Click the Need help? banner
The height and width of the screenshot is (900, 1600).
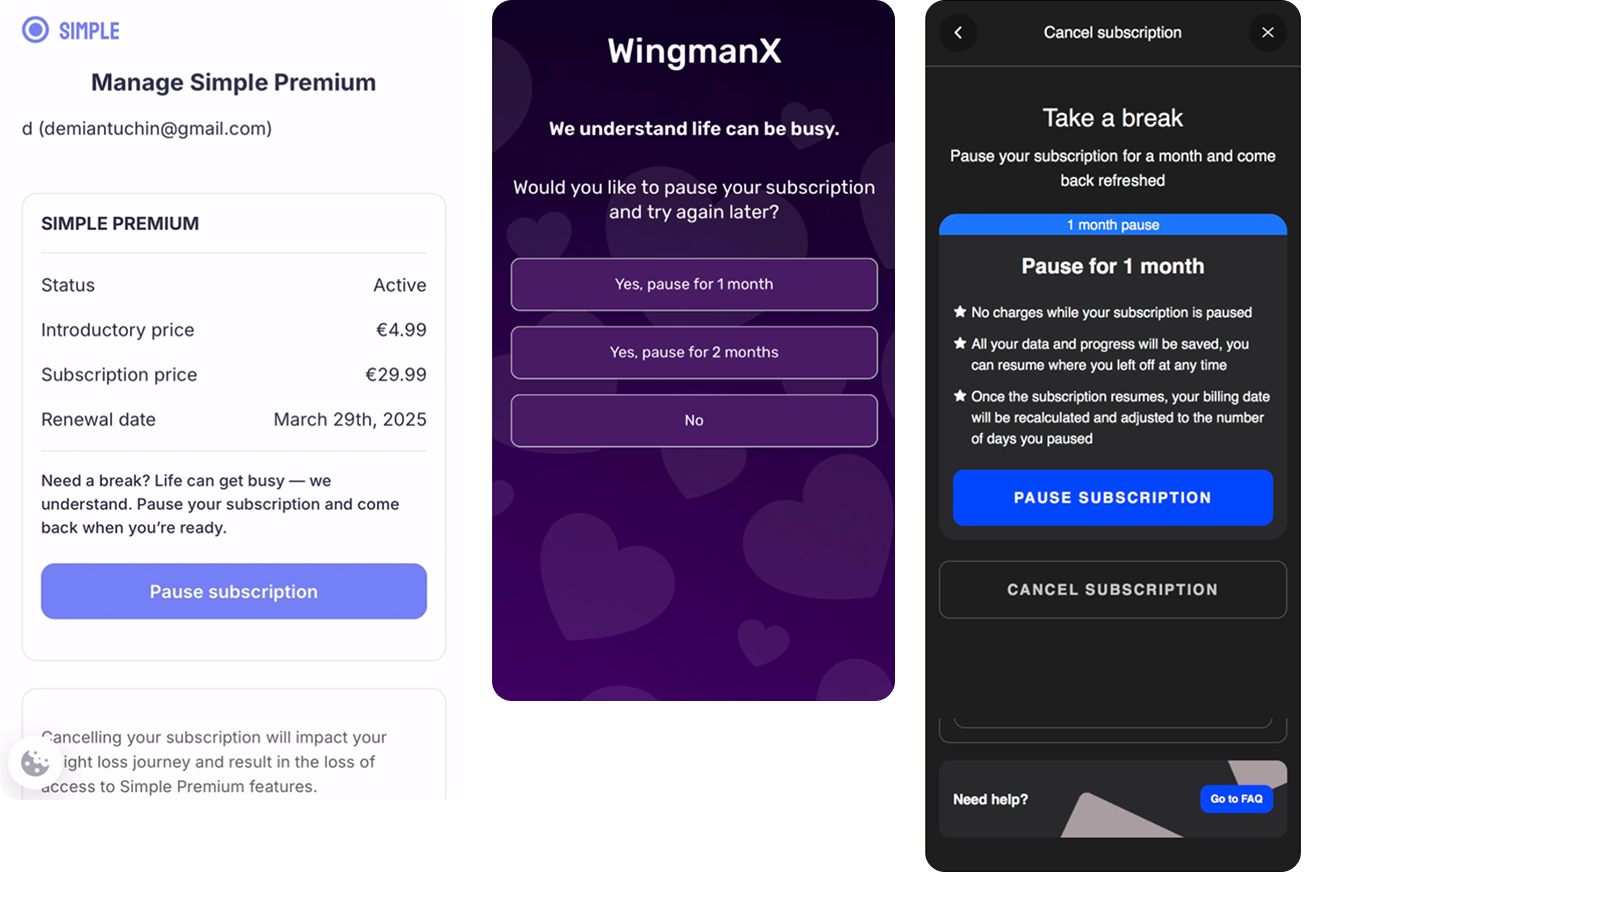[1113, 799]
